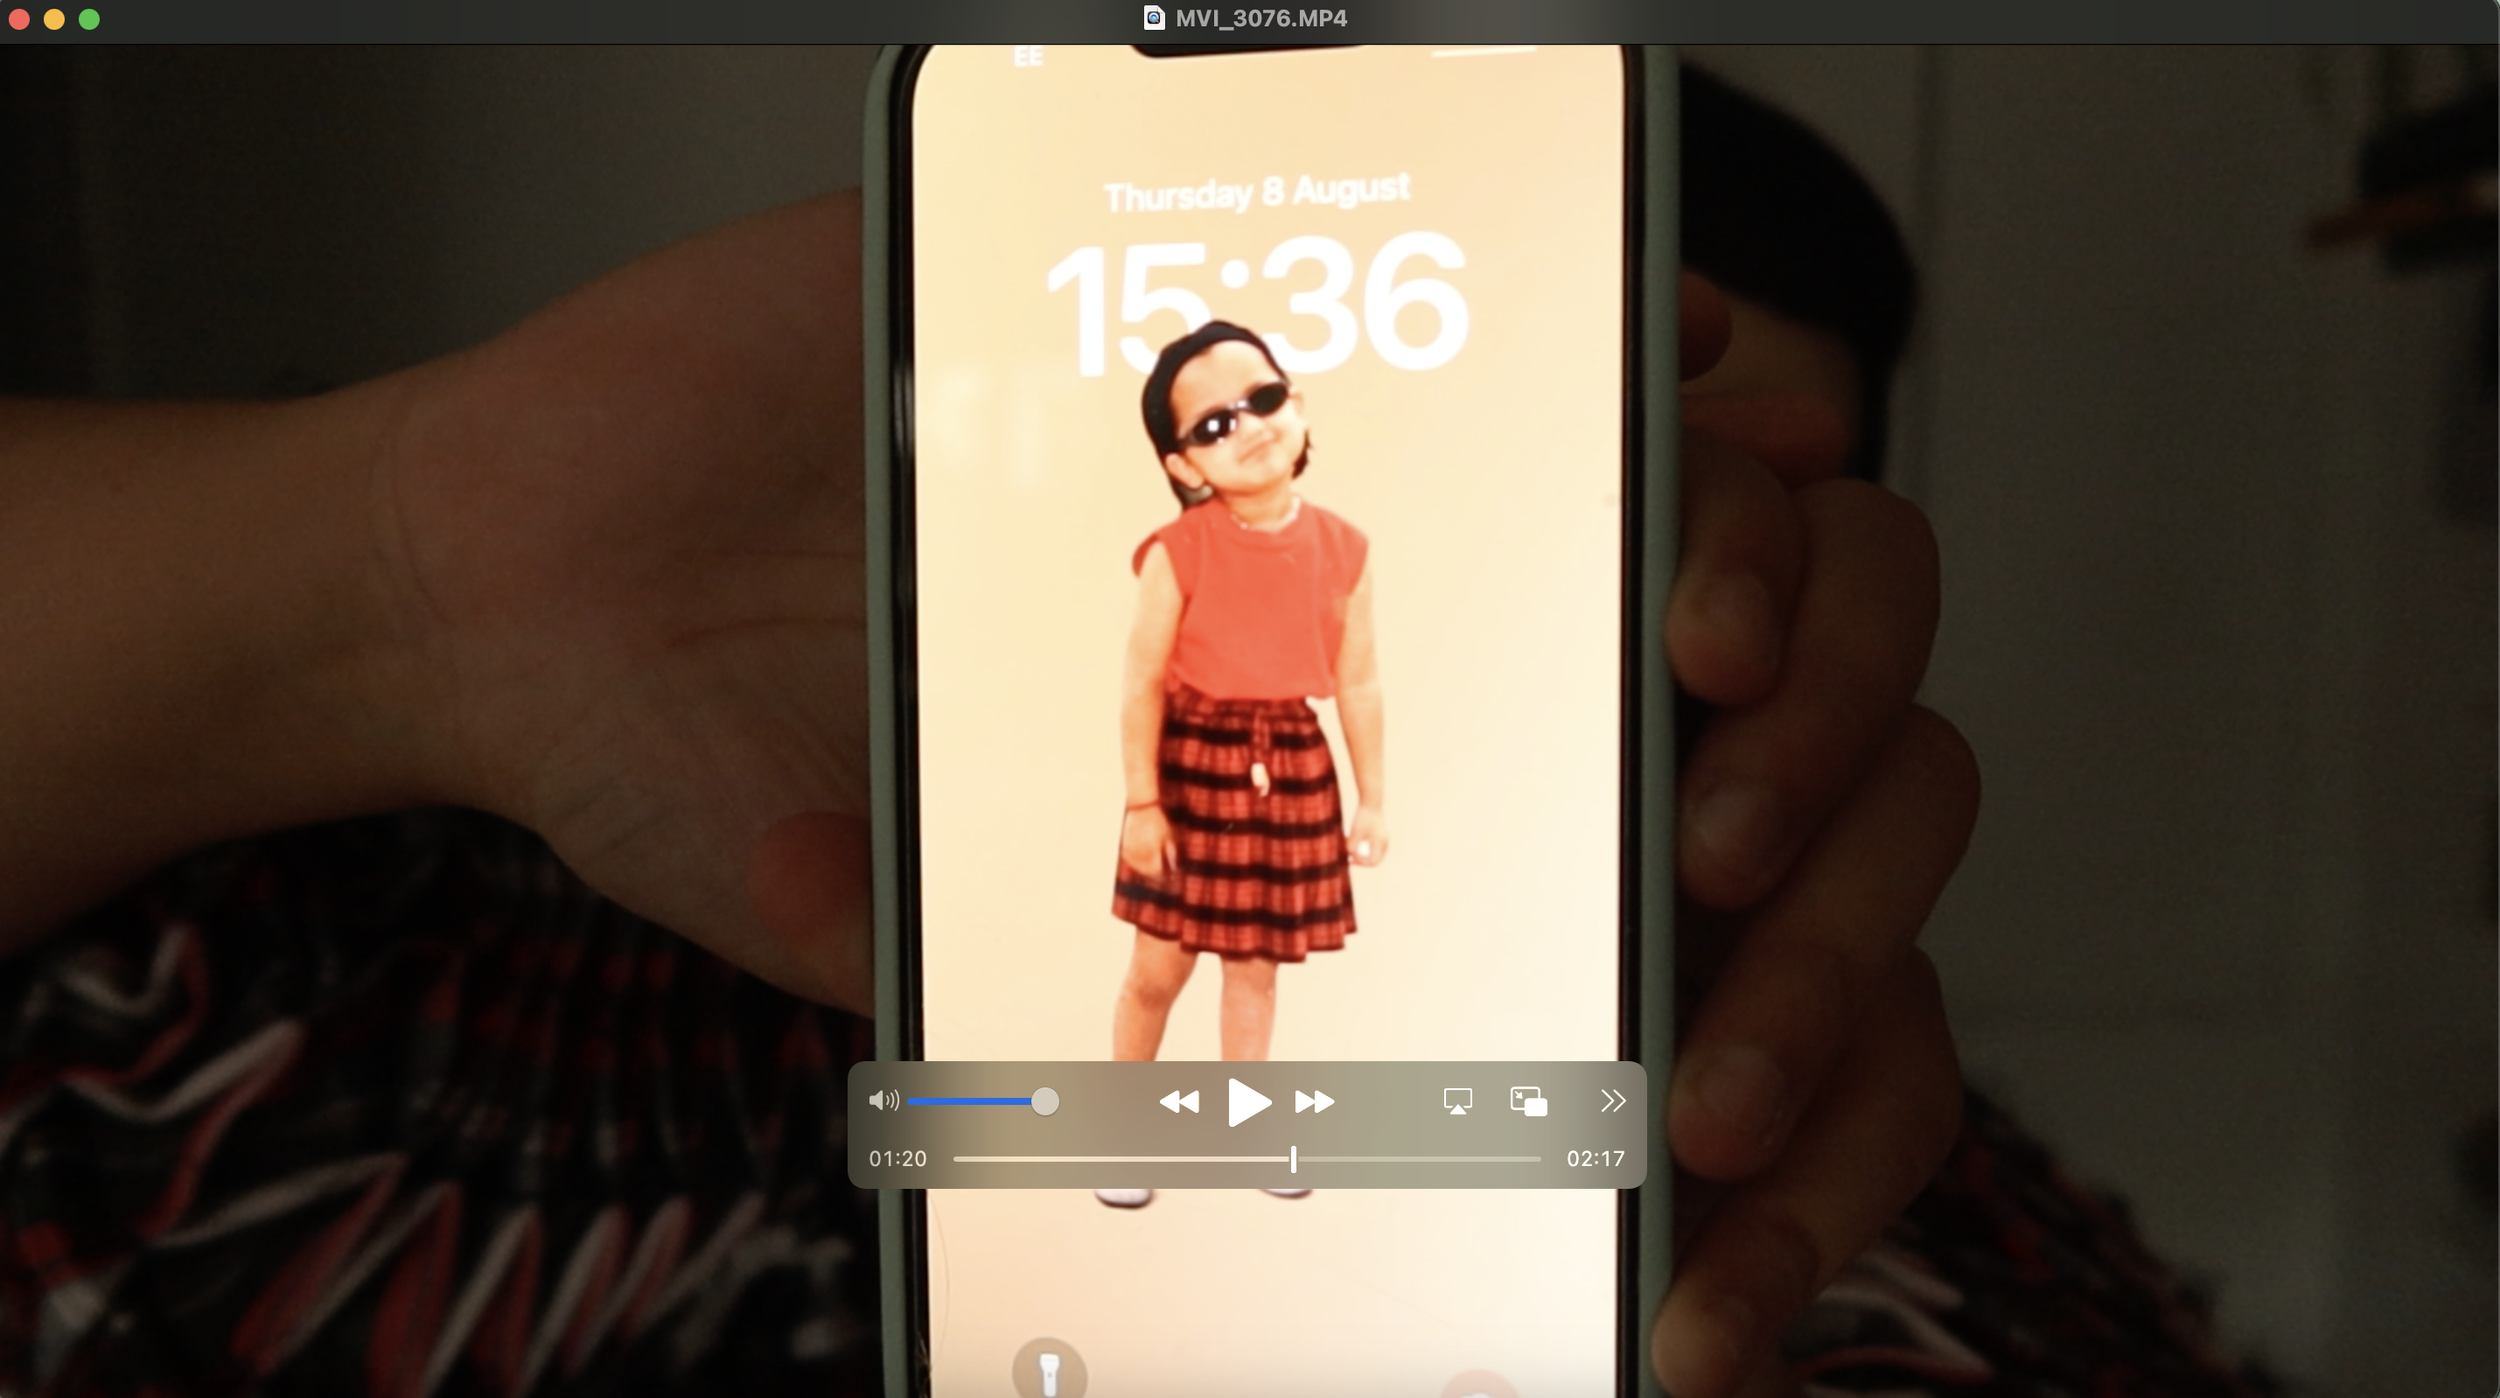Viewport: 2500px width, 1398px height.
Task: Minimize the window with the yellow button
Action: [x=54, y=19]
